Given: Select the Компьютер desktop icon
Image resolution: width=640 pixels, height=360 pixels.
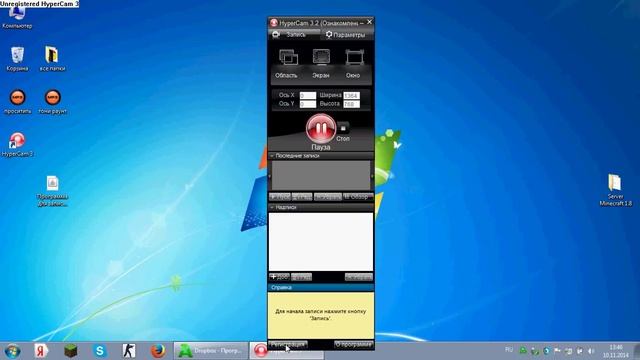Looking at the screenshot, I should (x=17, y=18).
